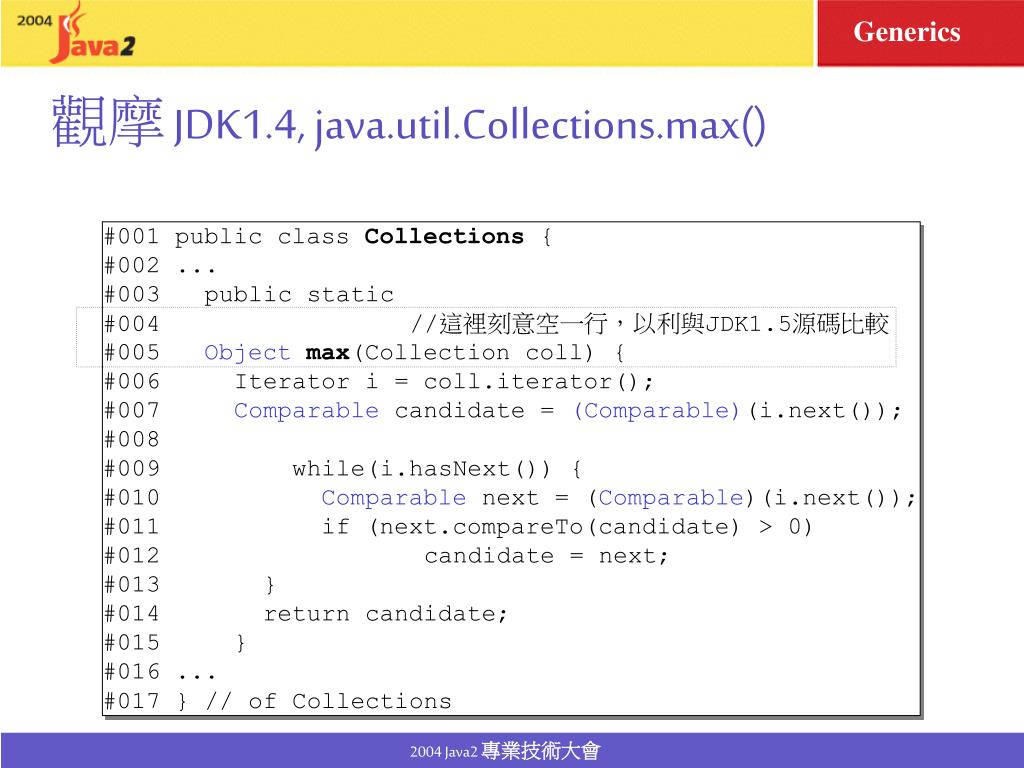The image size is (1024, 768).
Task: Click the slide title mentioning java.util.Collections.max()
Action: pos(409,123)
